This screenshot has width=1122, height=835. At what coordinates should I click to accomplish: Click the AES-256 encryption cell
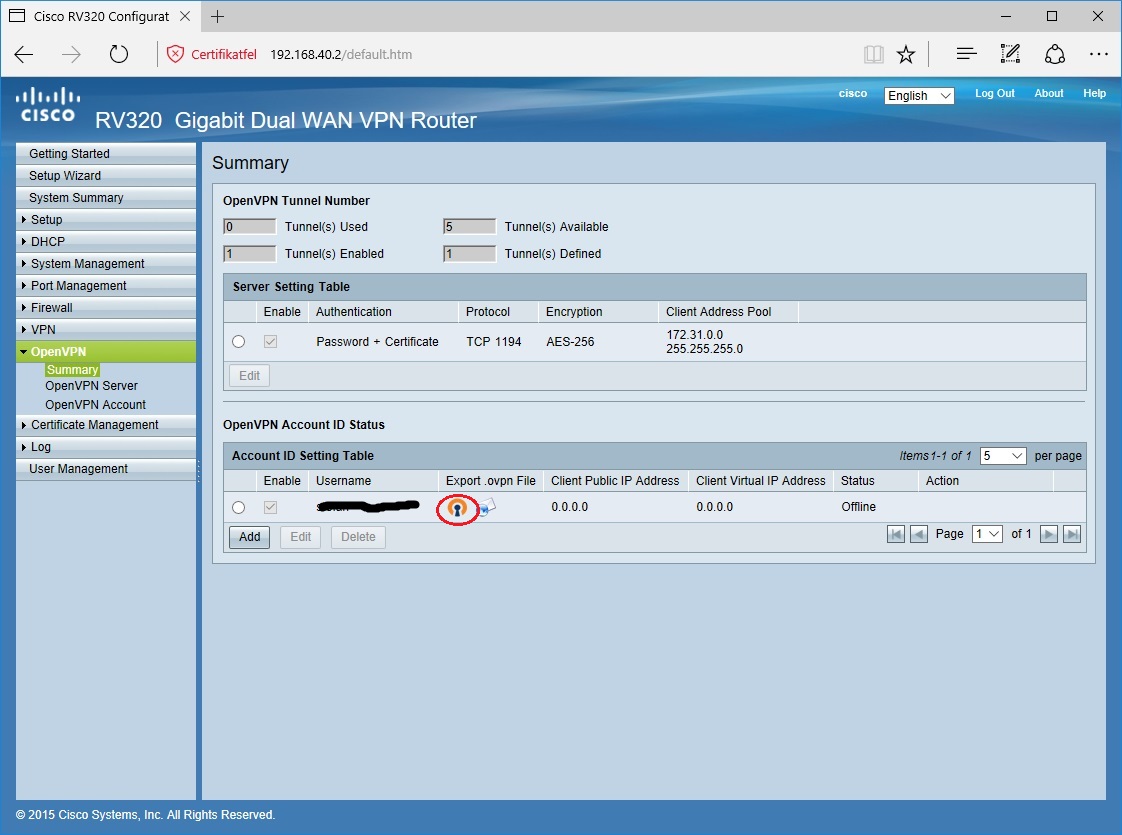[570, 342]
